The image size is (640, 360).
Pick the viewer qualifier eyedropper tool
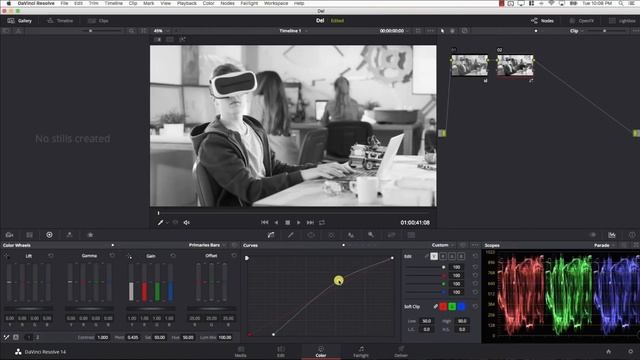(160, 222)
